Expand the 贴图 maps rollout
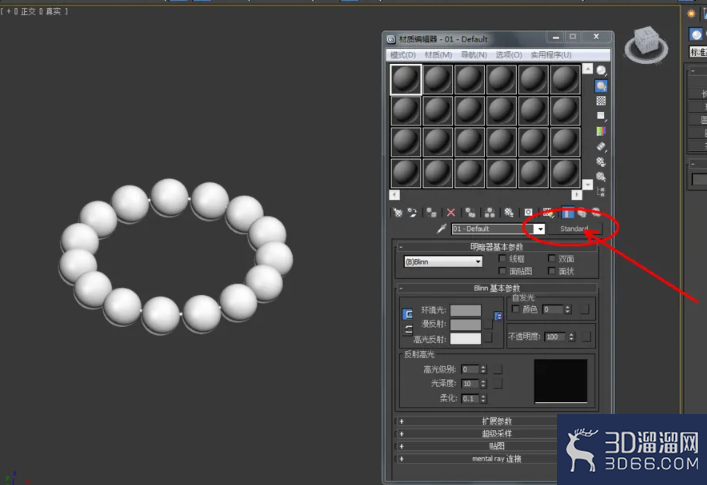 point(496,446)
